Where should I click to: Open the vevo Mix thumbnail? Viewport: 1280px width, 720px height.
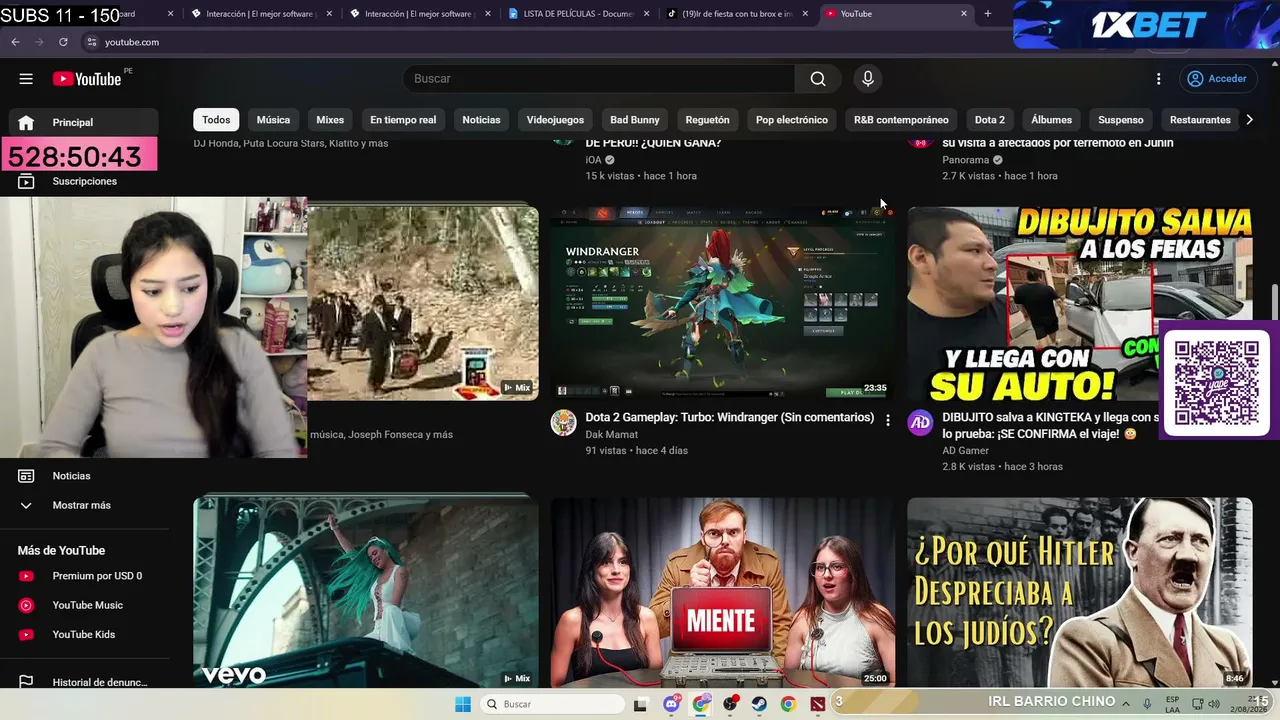point(366,592)
